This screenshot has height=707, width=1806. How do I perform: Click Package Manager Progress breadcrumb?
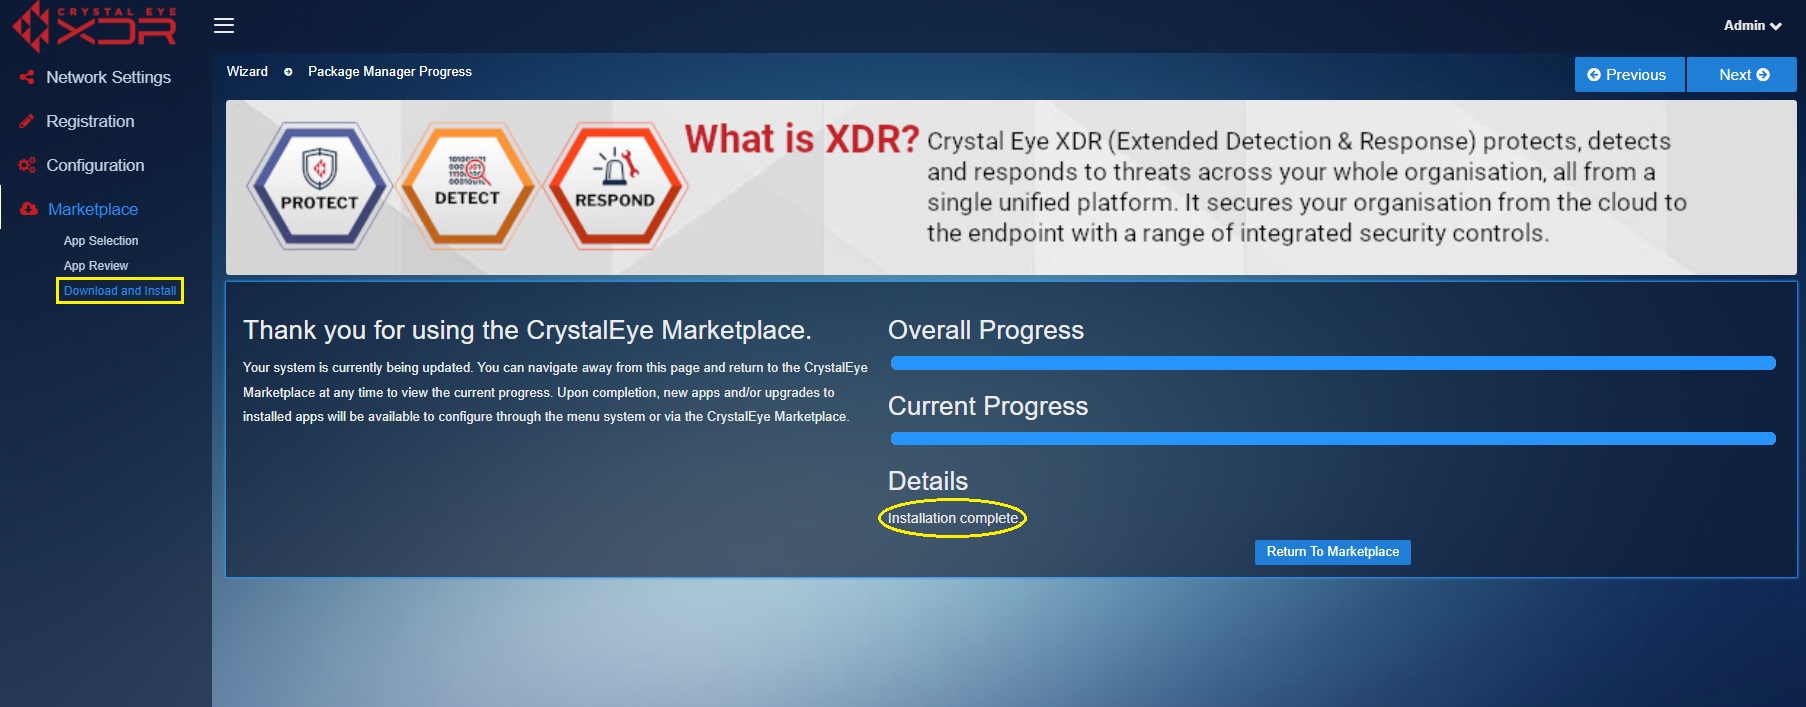(390, 72)
